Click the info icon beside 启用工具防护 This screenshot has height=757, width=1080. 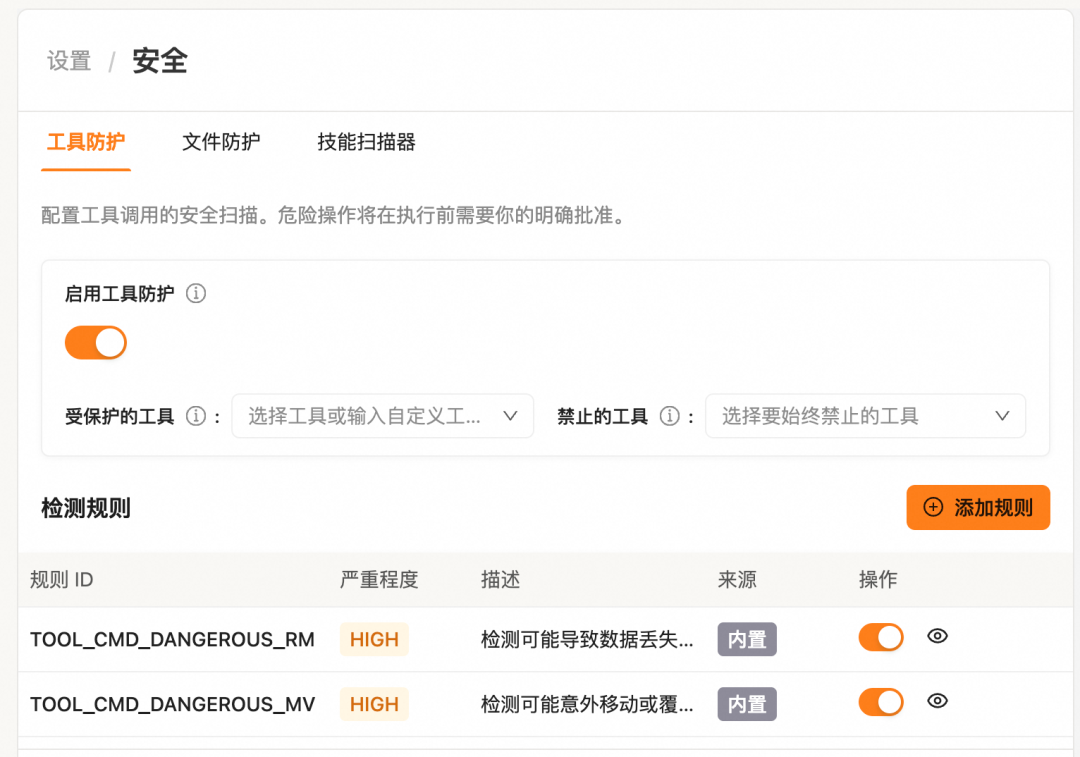click(197, 293)
